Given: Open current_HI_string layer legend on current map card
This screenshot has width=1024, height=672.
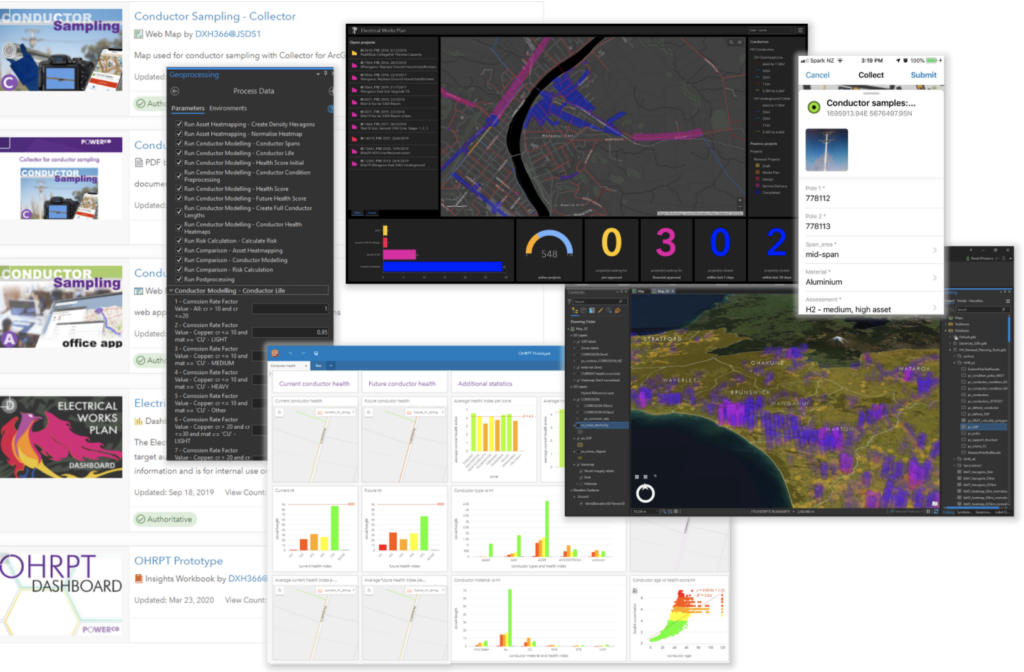Looking at the screenshot, I should [x=336, y=412].
